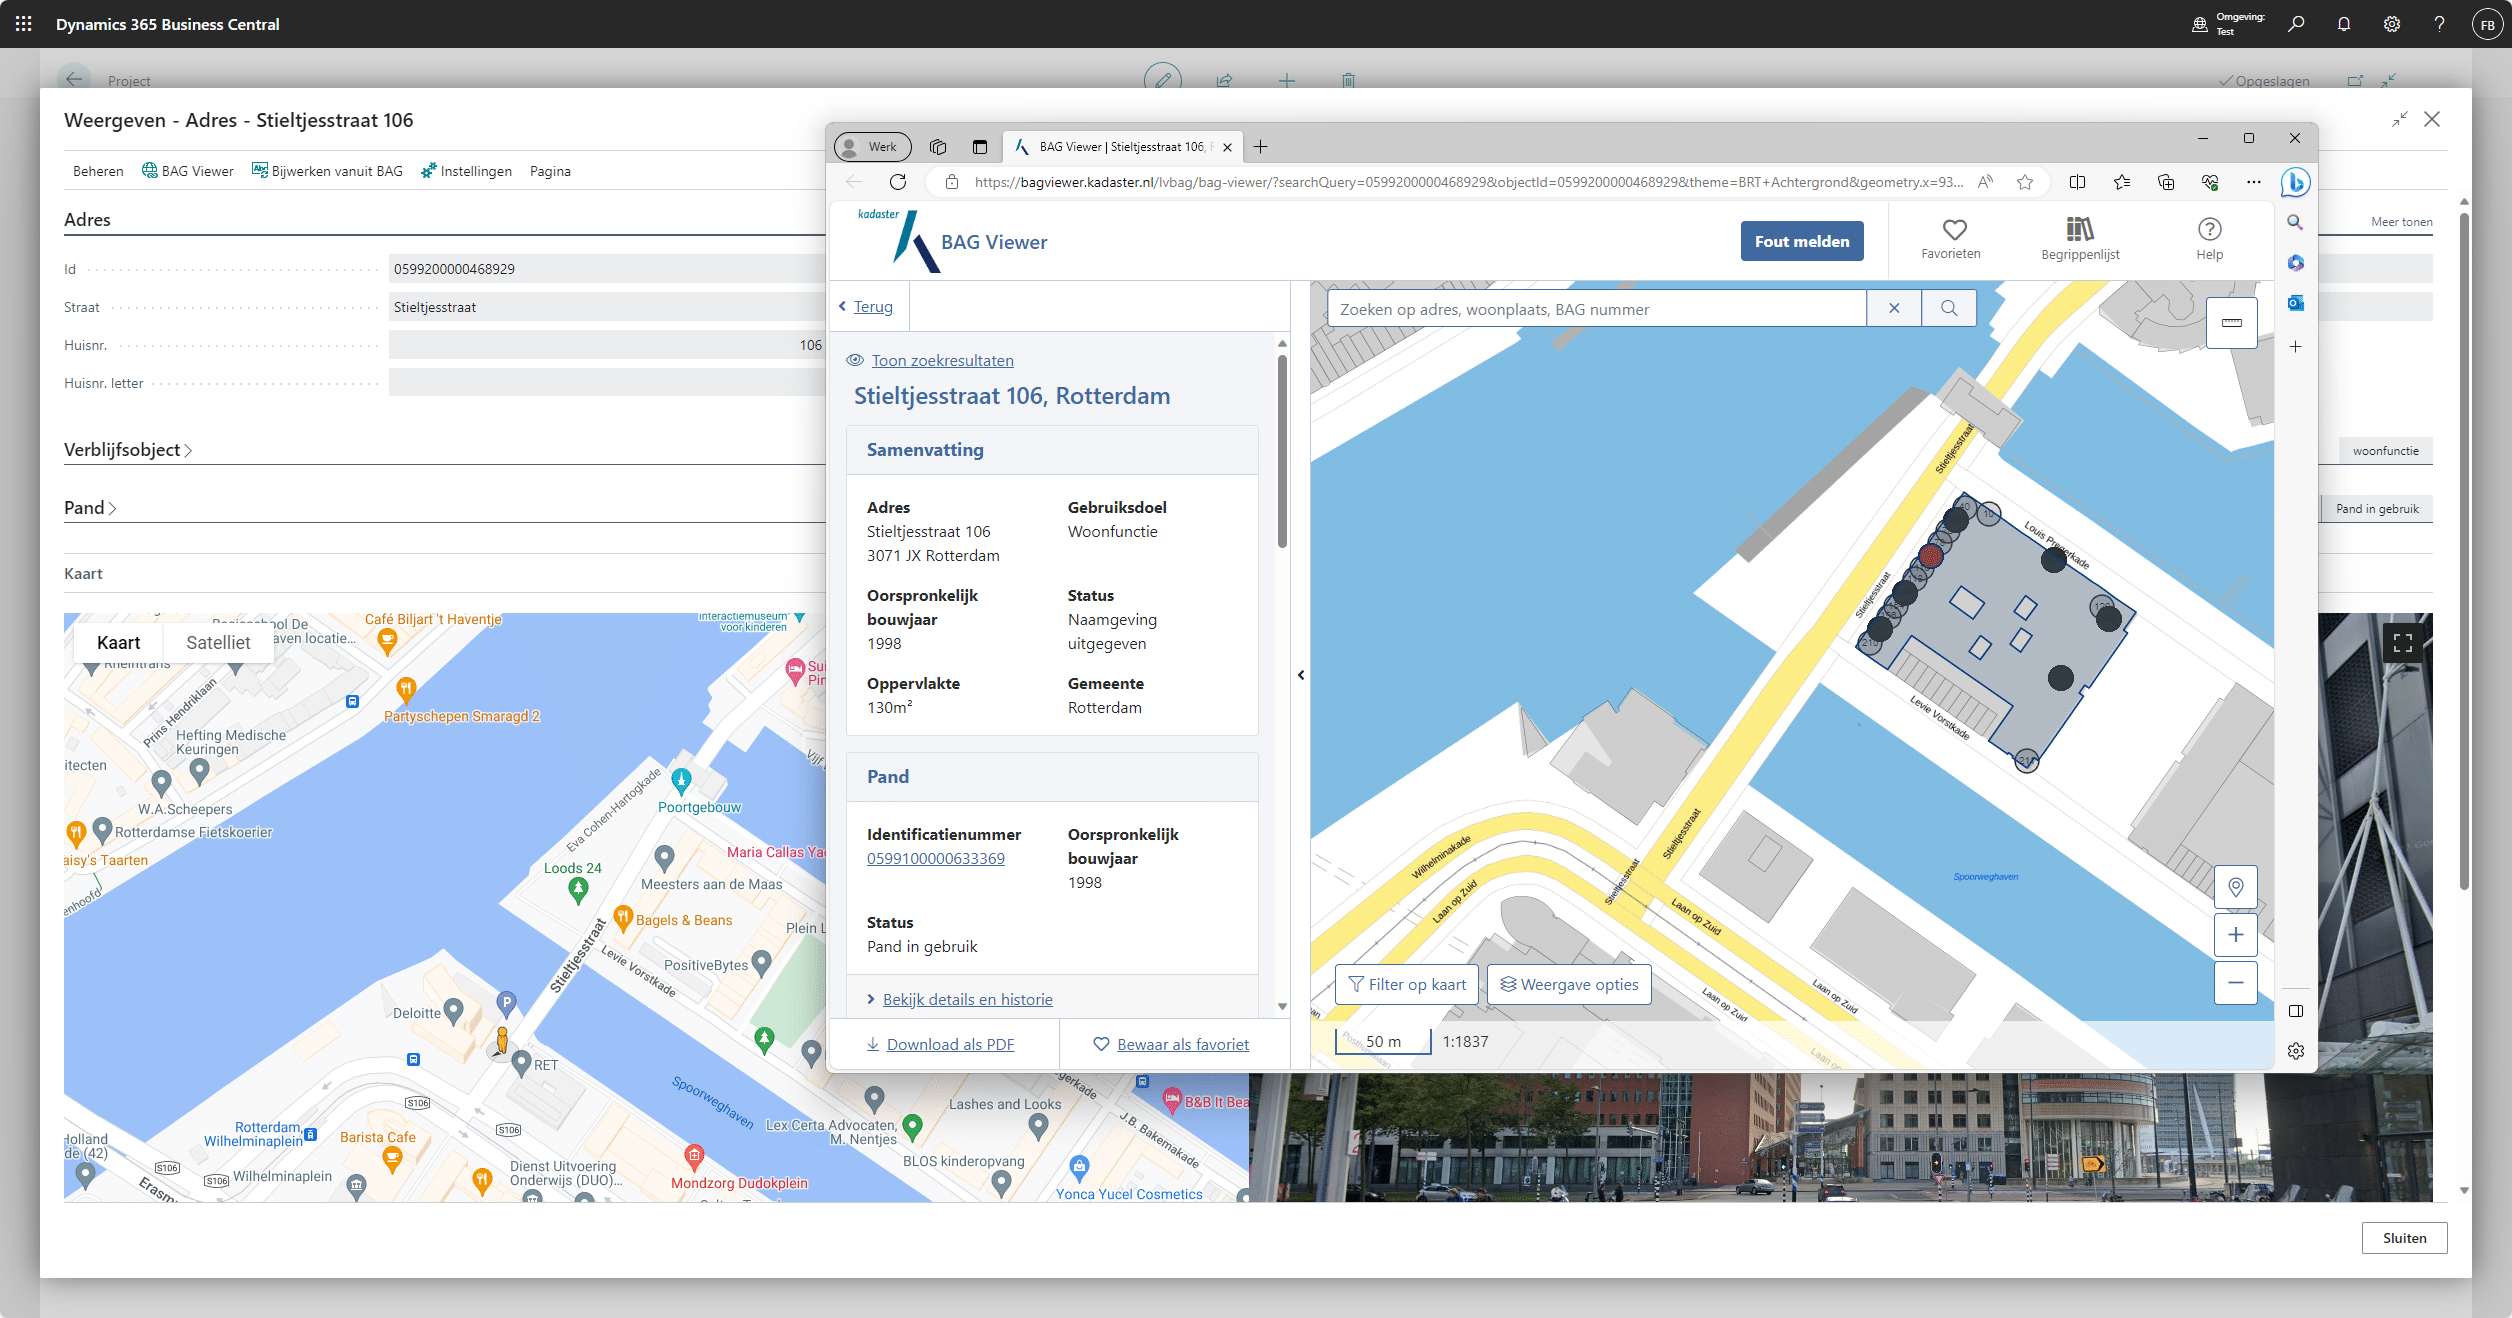
Task: Click the map location pin button
Action: click(x=2235, y=887)
